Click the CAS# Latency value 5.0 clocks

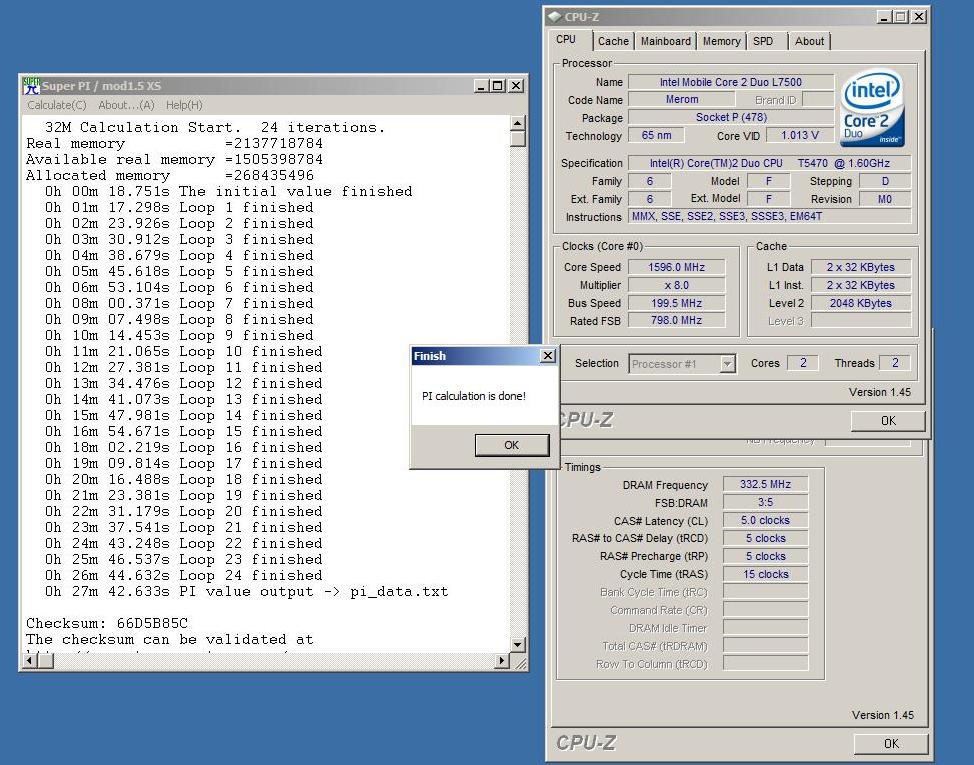click(765, 520)
